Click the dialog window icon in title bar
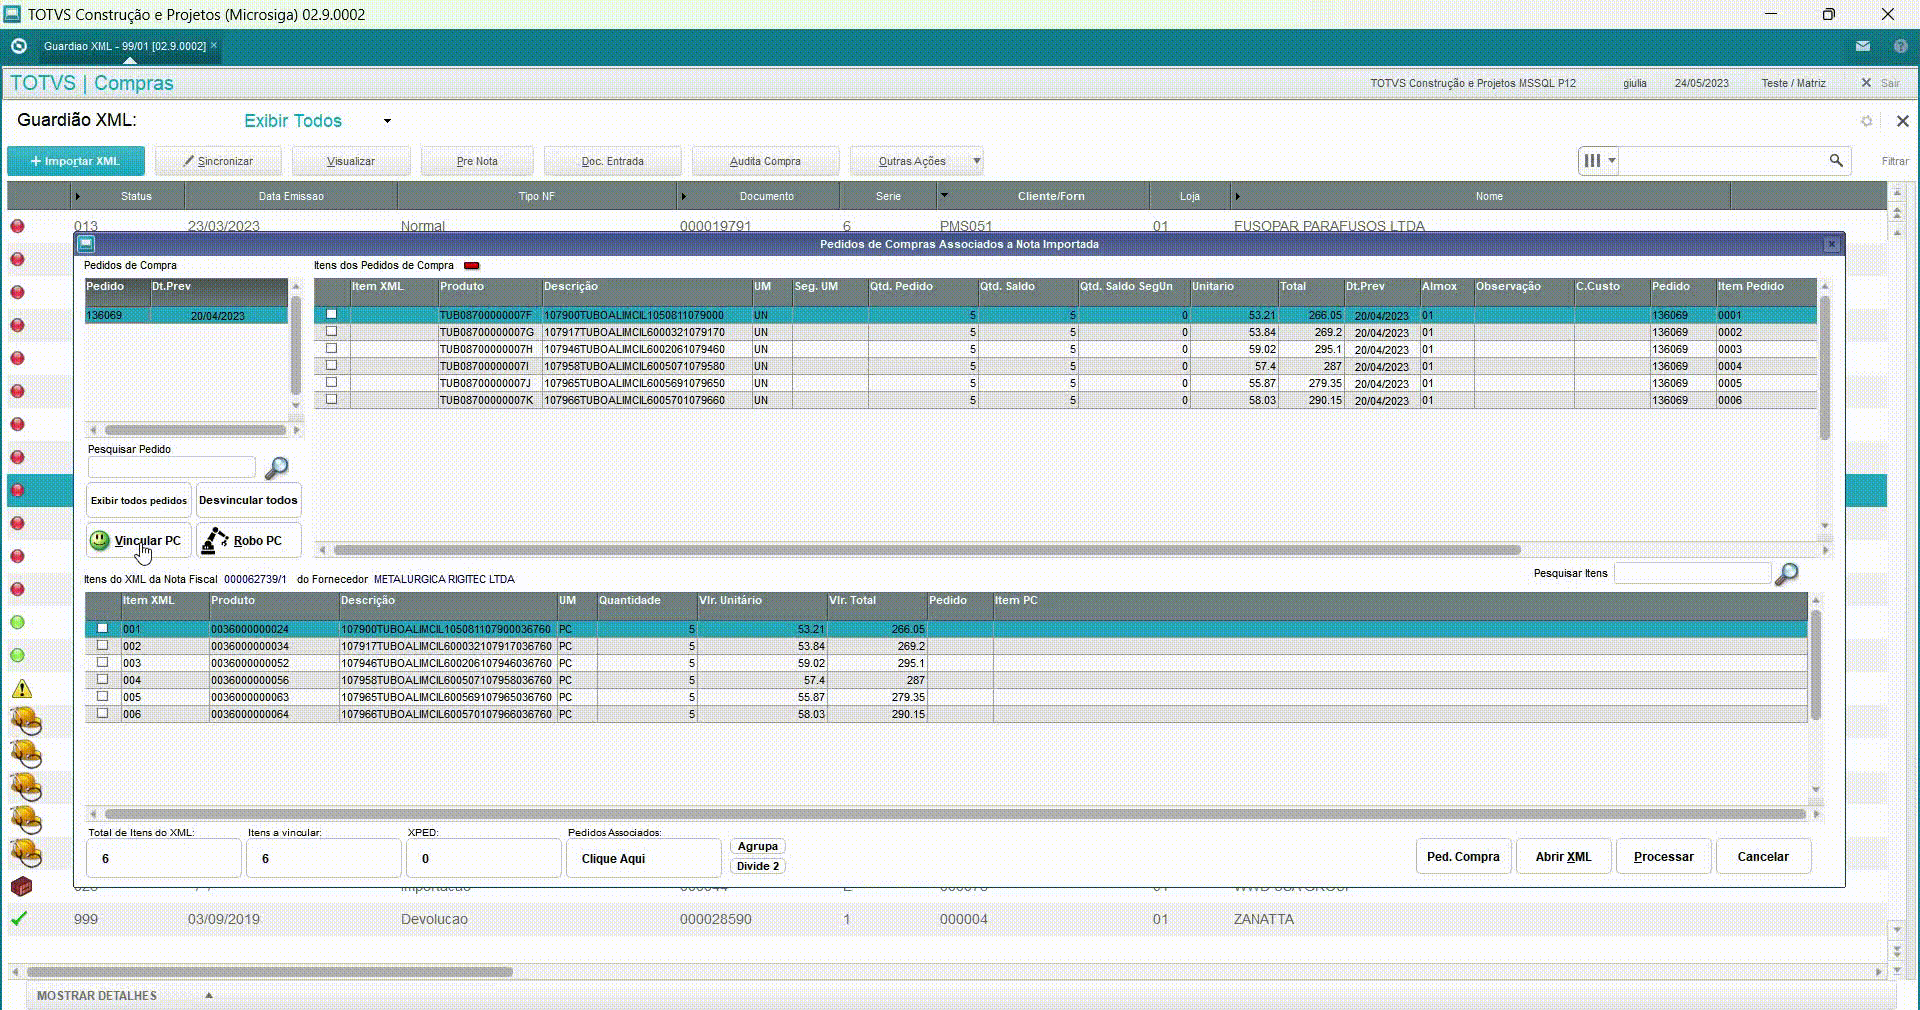Screen dimensions: 1920x1010 [86, 244]
